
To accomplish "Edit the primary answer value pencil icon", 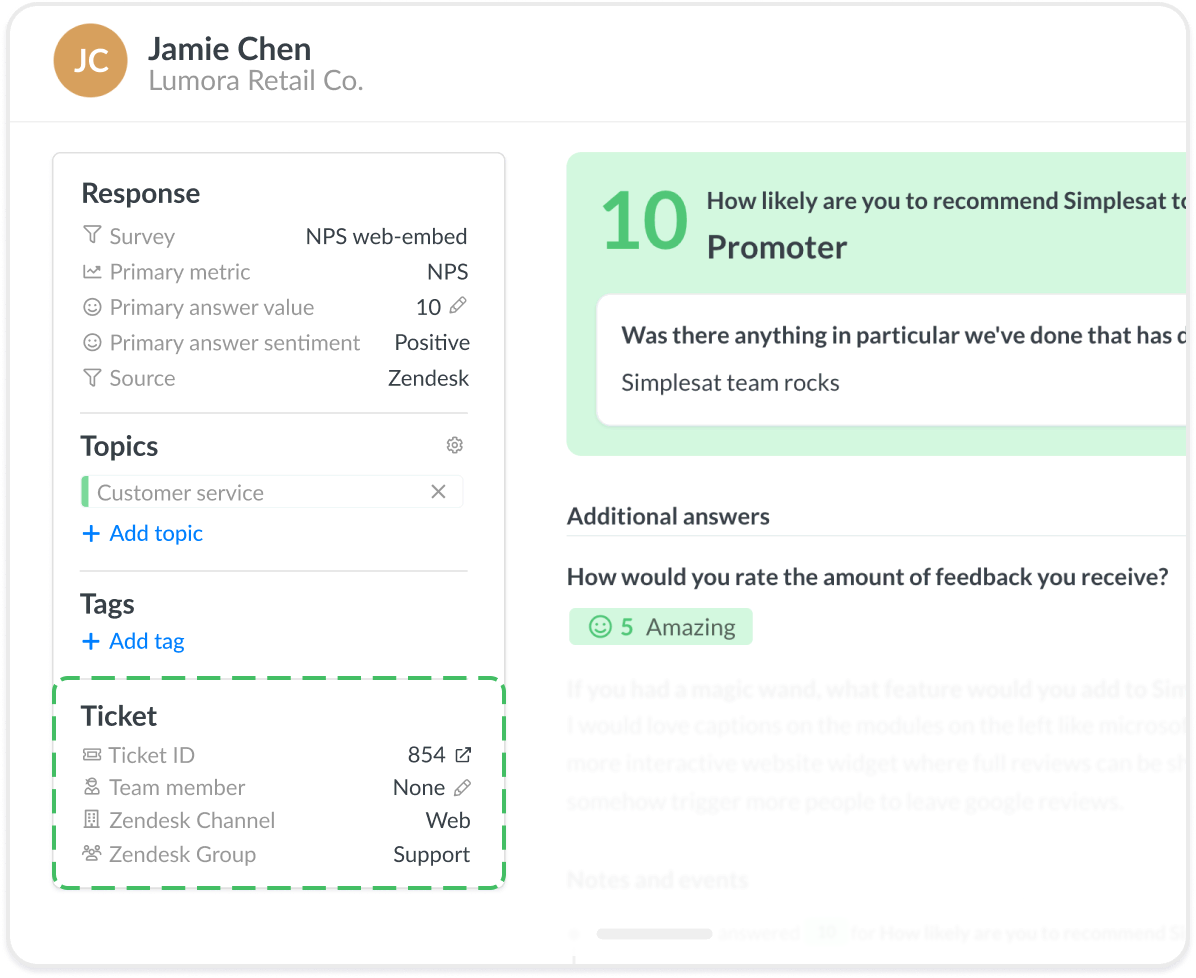I will pos(458,306).
